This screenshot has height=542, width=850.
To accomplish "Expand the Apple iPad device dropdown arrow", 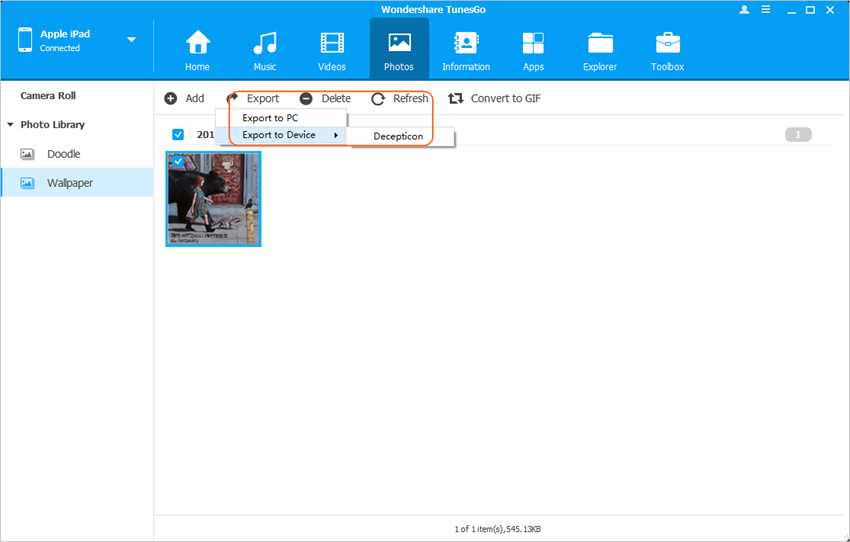I will point(132,40).
